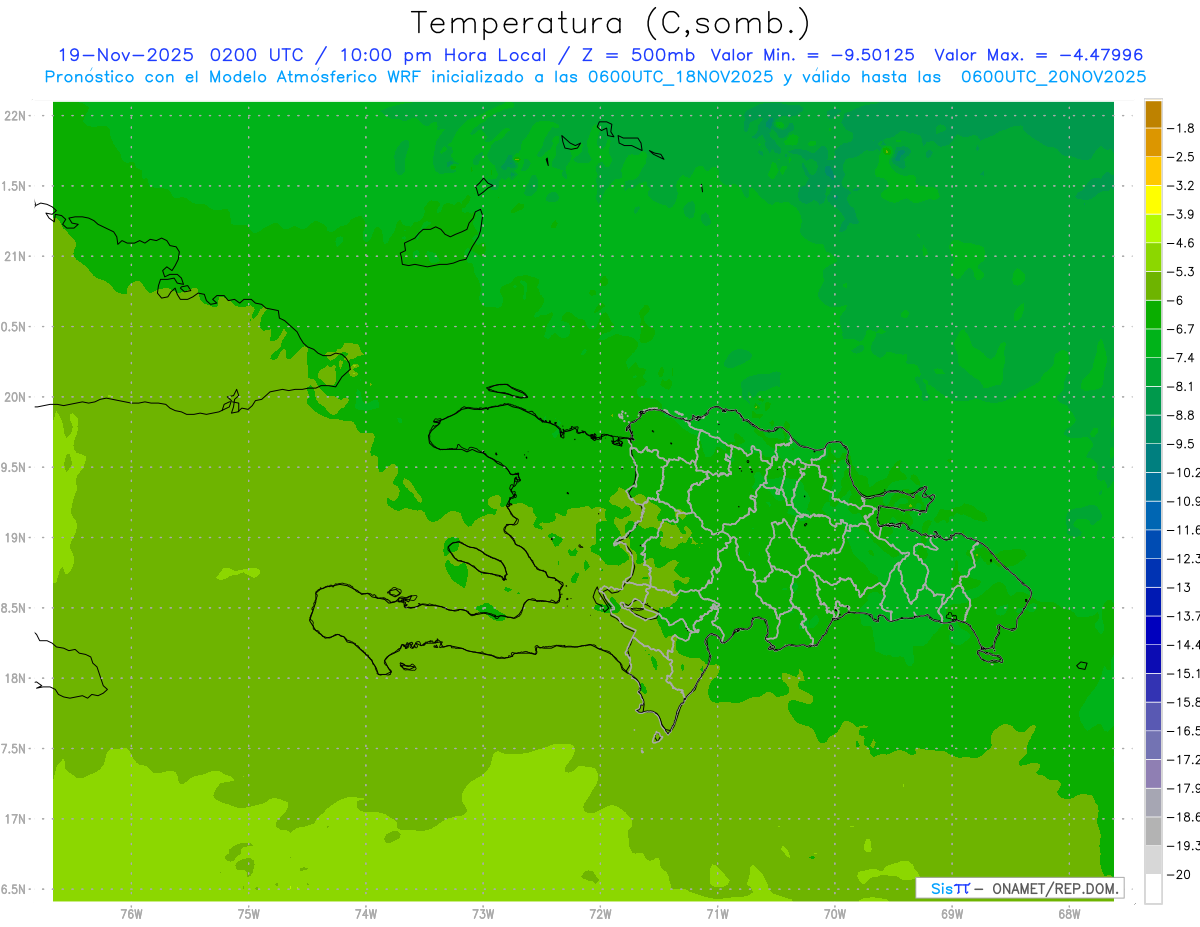Click the 'Valor Max. = -4.47996' readout
1200x927 pixels.
(x=1039, y=55)
